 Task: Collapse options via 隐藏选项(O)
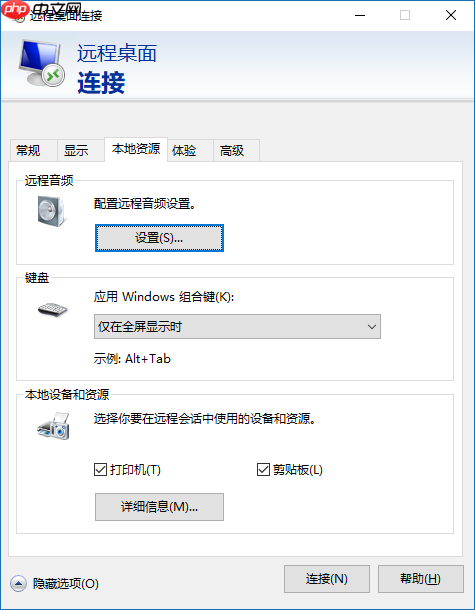tap(65, 584)
